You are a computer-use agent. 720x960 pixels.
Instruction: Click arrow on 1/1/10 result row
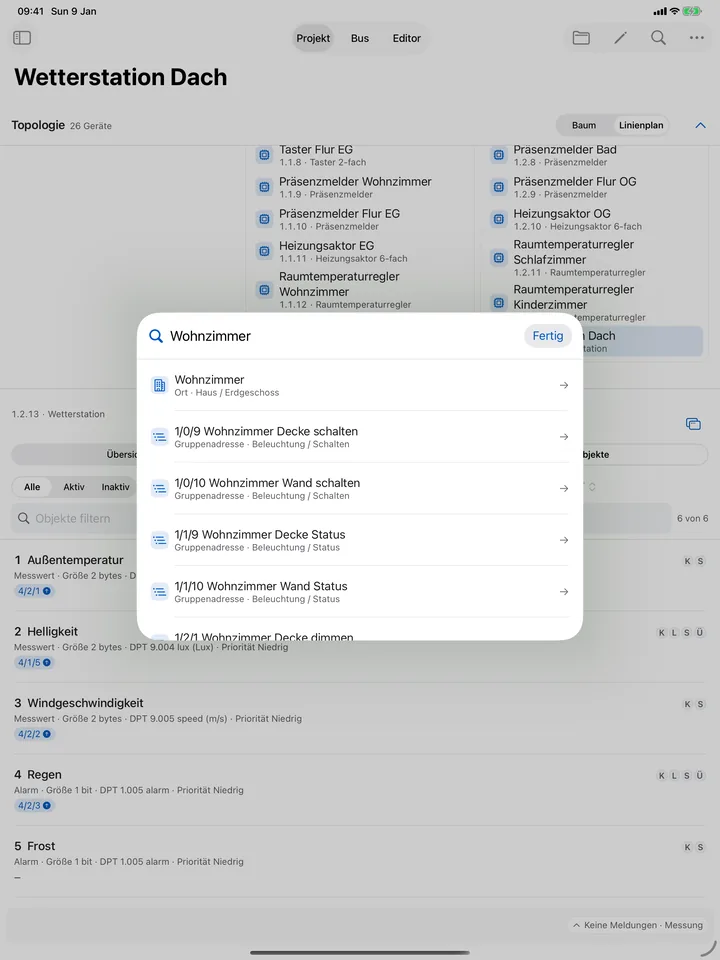click(x=564, y=591)
